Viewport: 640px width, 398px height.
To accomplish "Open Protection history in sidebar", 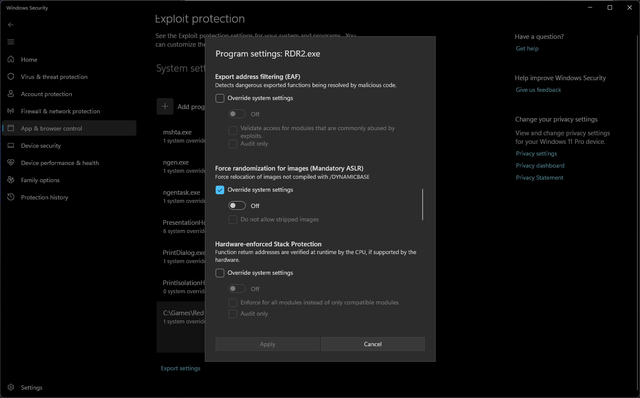I will click(x=44, y=197).
